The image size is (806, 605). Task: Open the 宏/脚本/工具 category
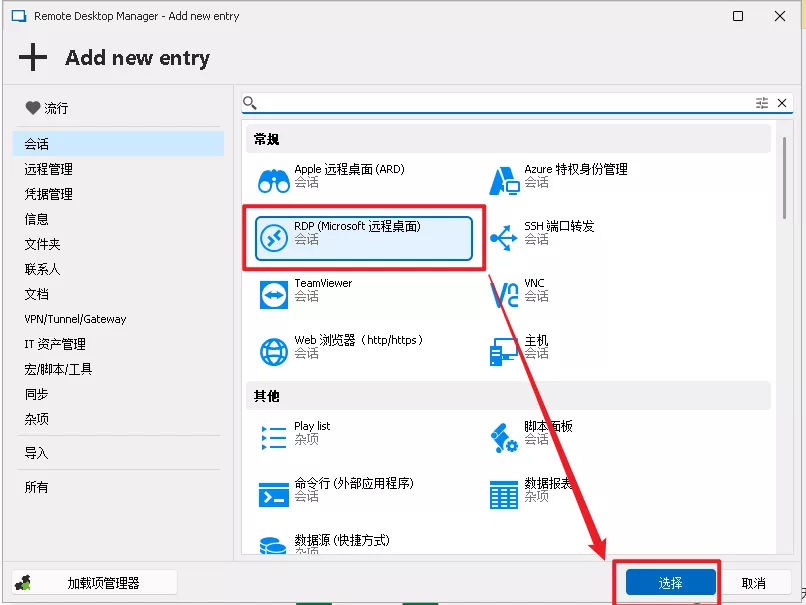[118, 369]
